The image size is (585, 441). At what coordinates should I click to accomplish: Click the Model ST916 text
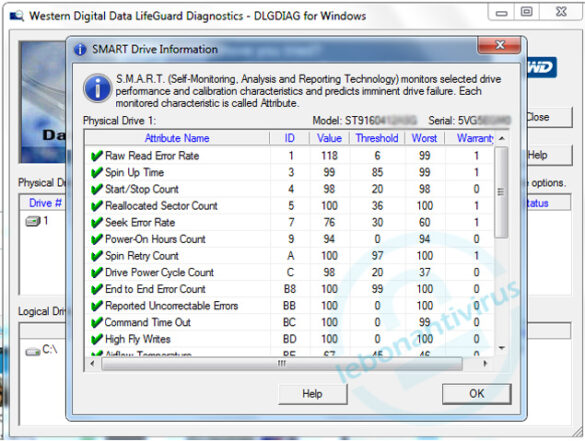(x=364, y=121)
